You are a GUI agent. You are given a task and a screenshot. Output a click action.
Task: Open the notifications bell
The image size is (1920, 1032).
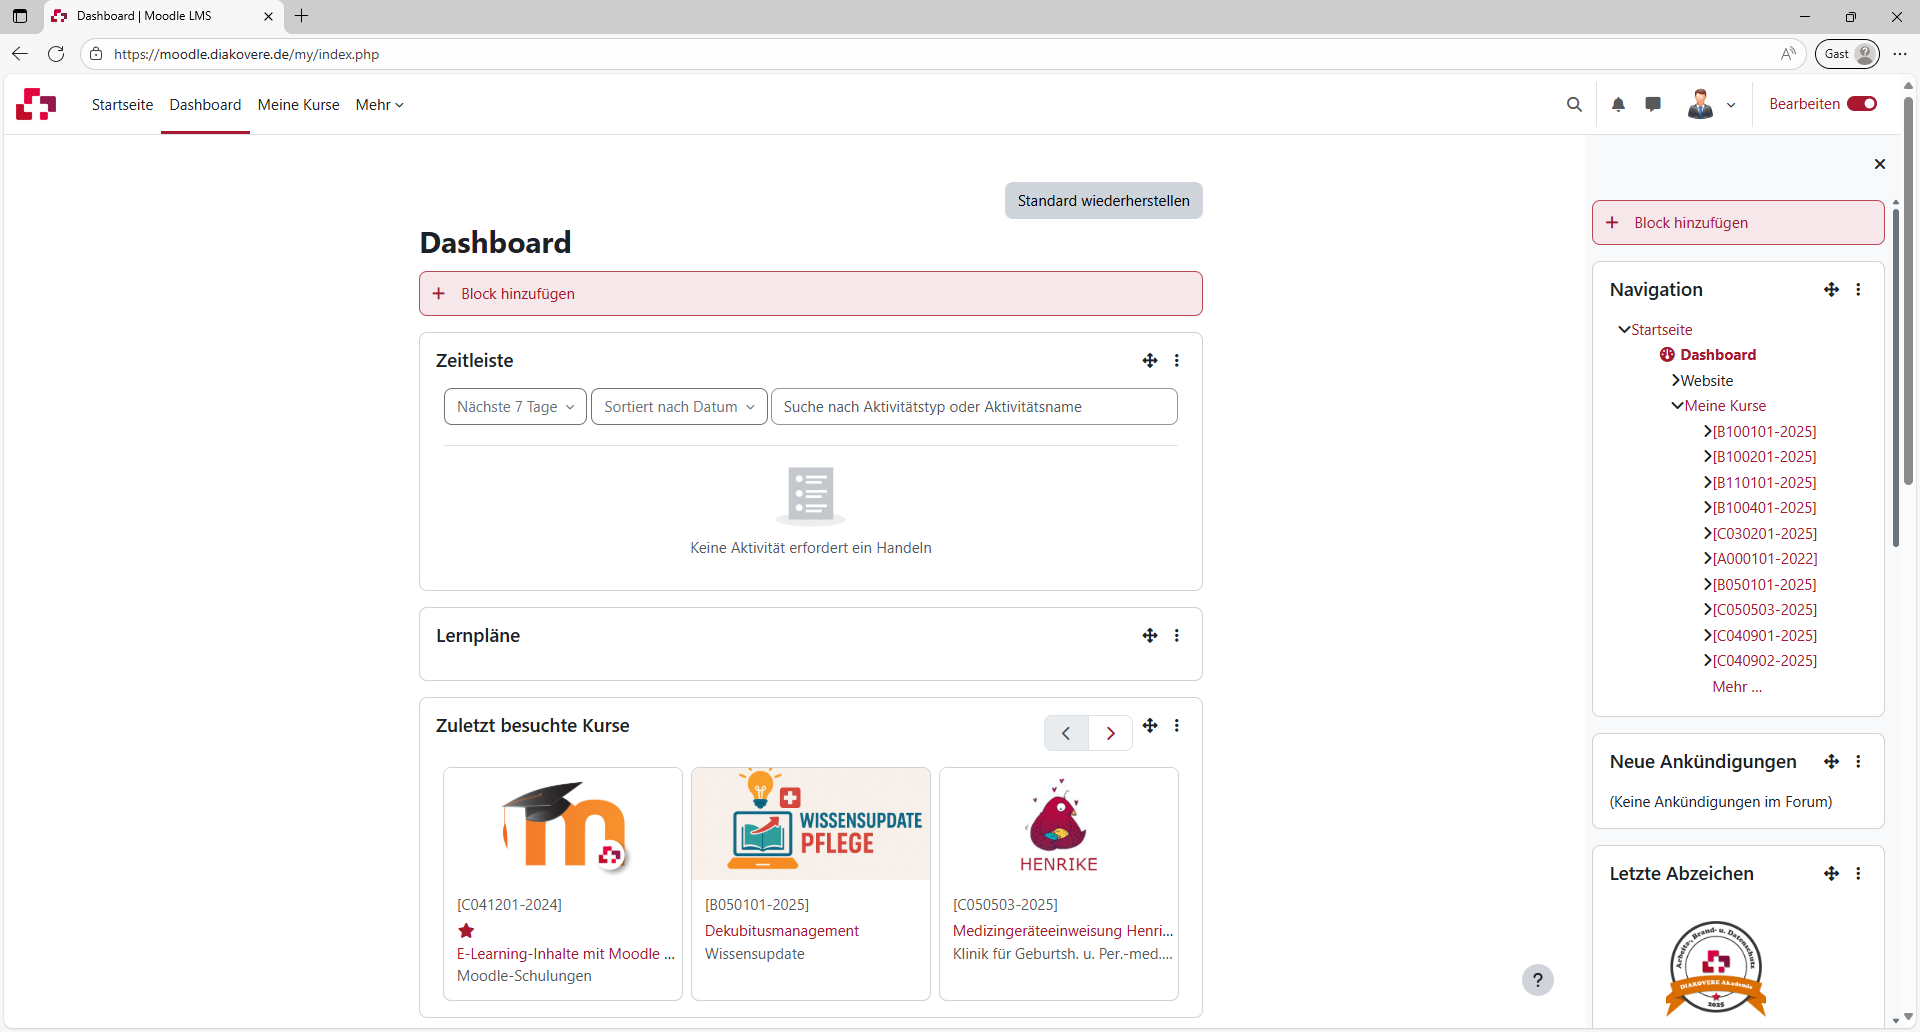coord(1618,105)
